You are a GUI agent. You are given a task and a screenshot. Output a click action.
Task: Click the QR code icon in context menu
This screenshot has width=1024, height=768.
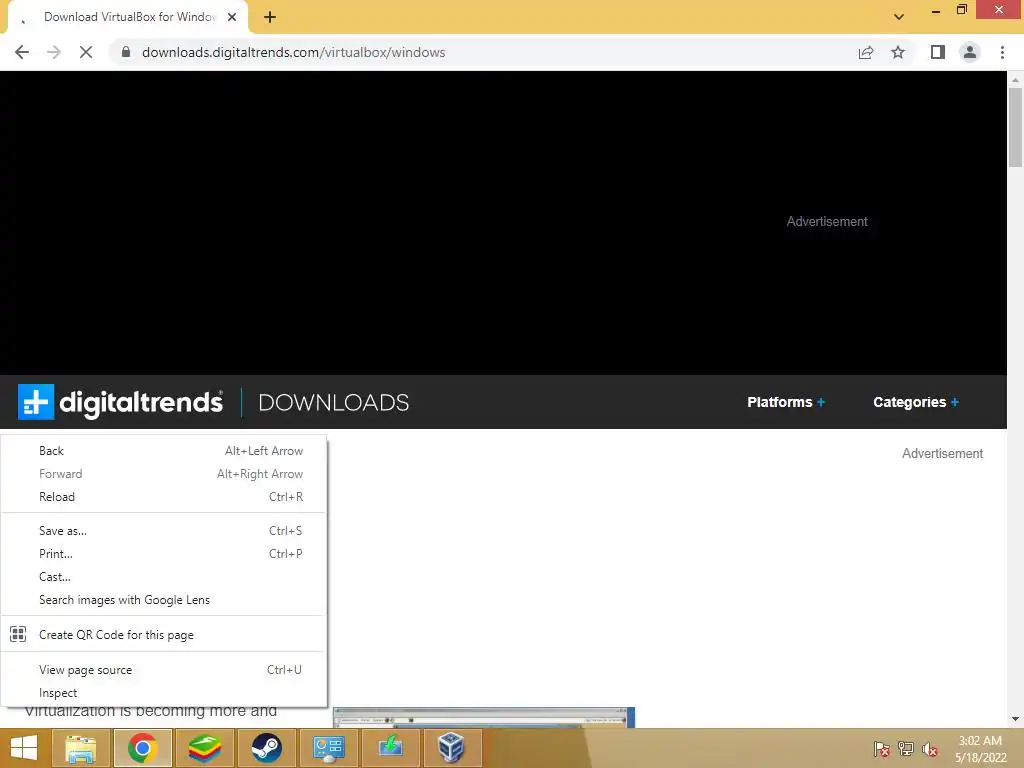tap(18, 634)
